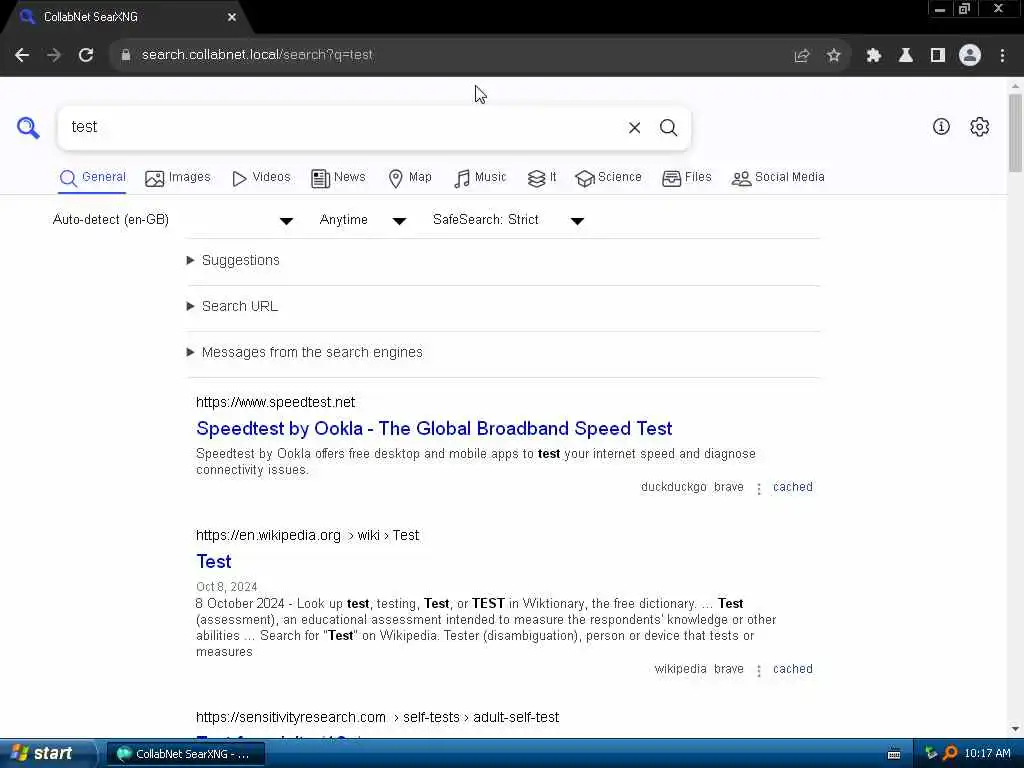Image resolution: width=1024 pixels, height=768 pixels.
Task: Open the options dots for the Wikipedia result
Action: (x=758, y=671)
